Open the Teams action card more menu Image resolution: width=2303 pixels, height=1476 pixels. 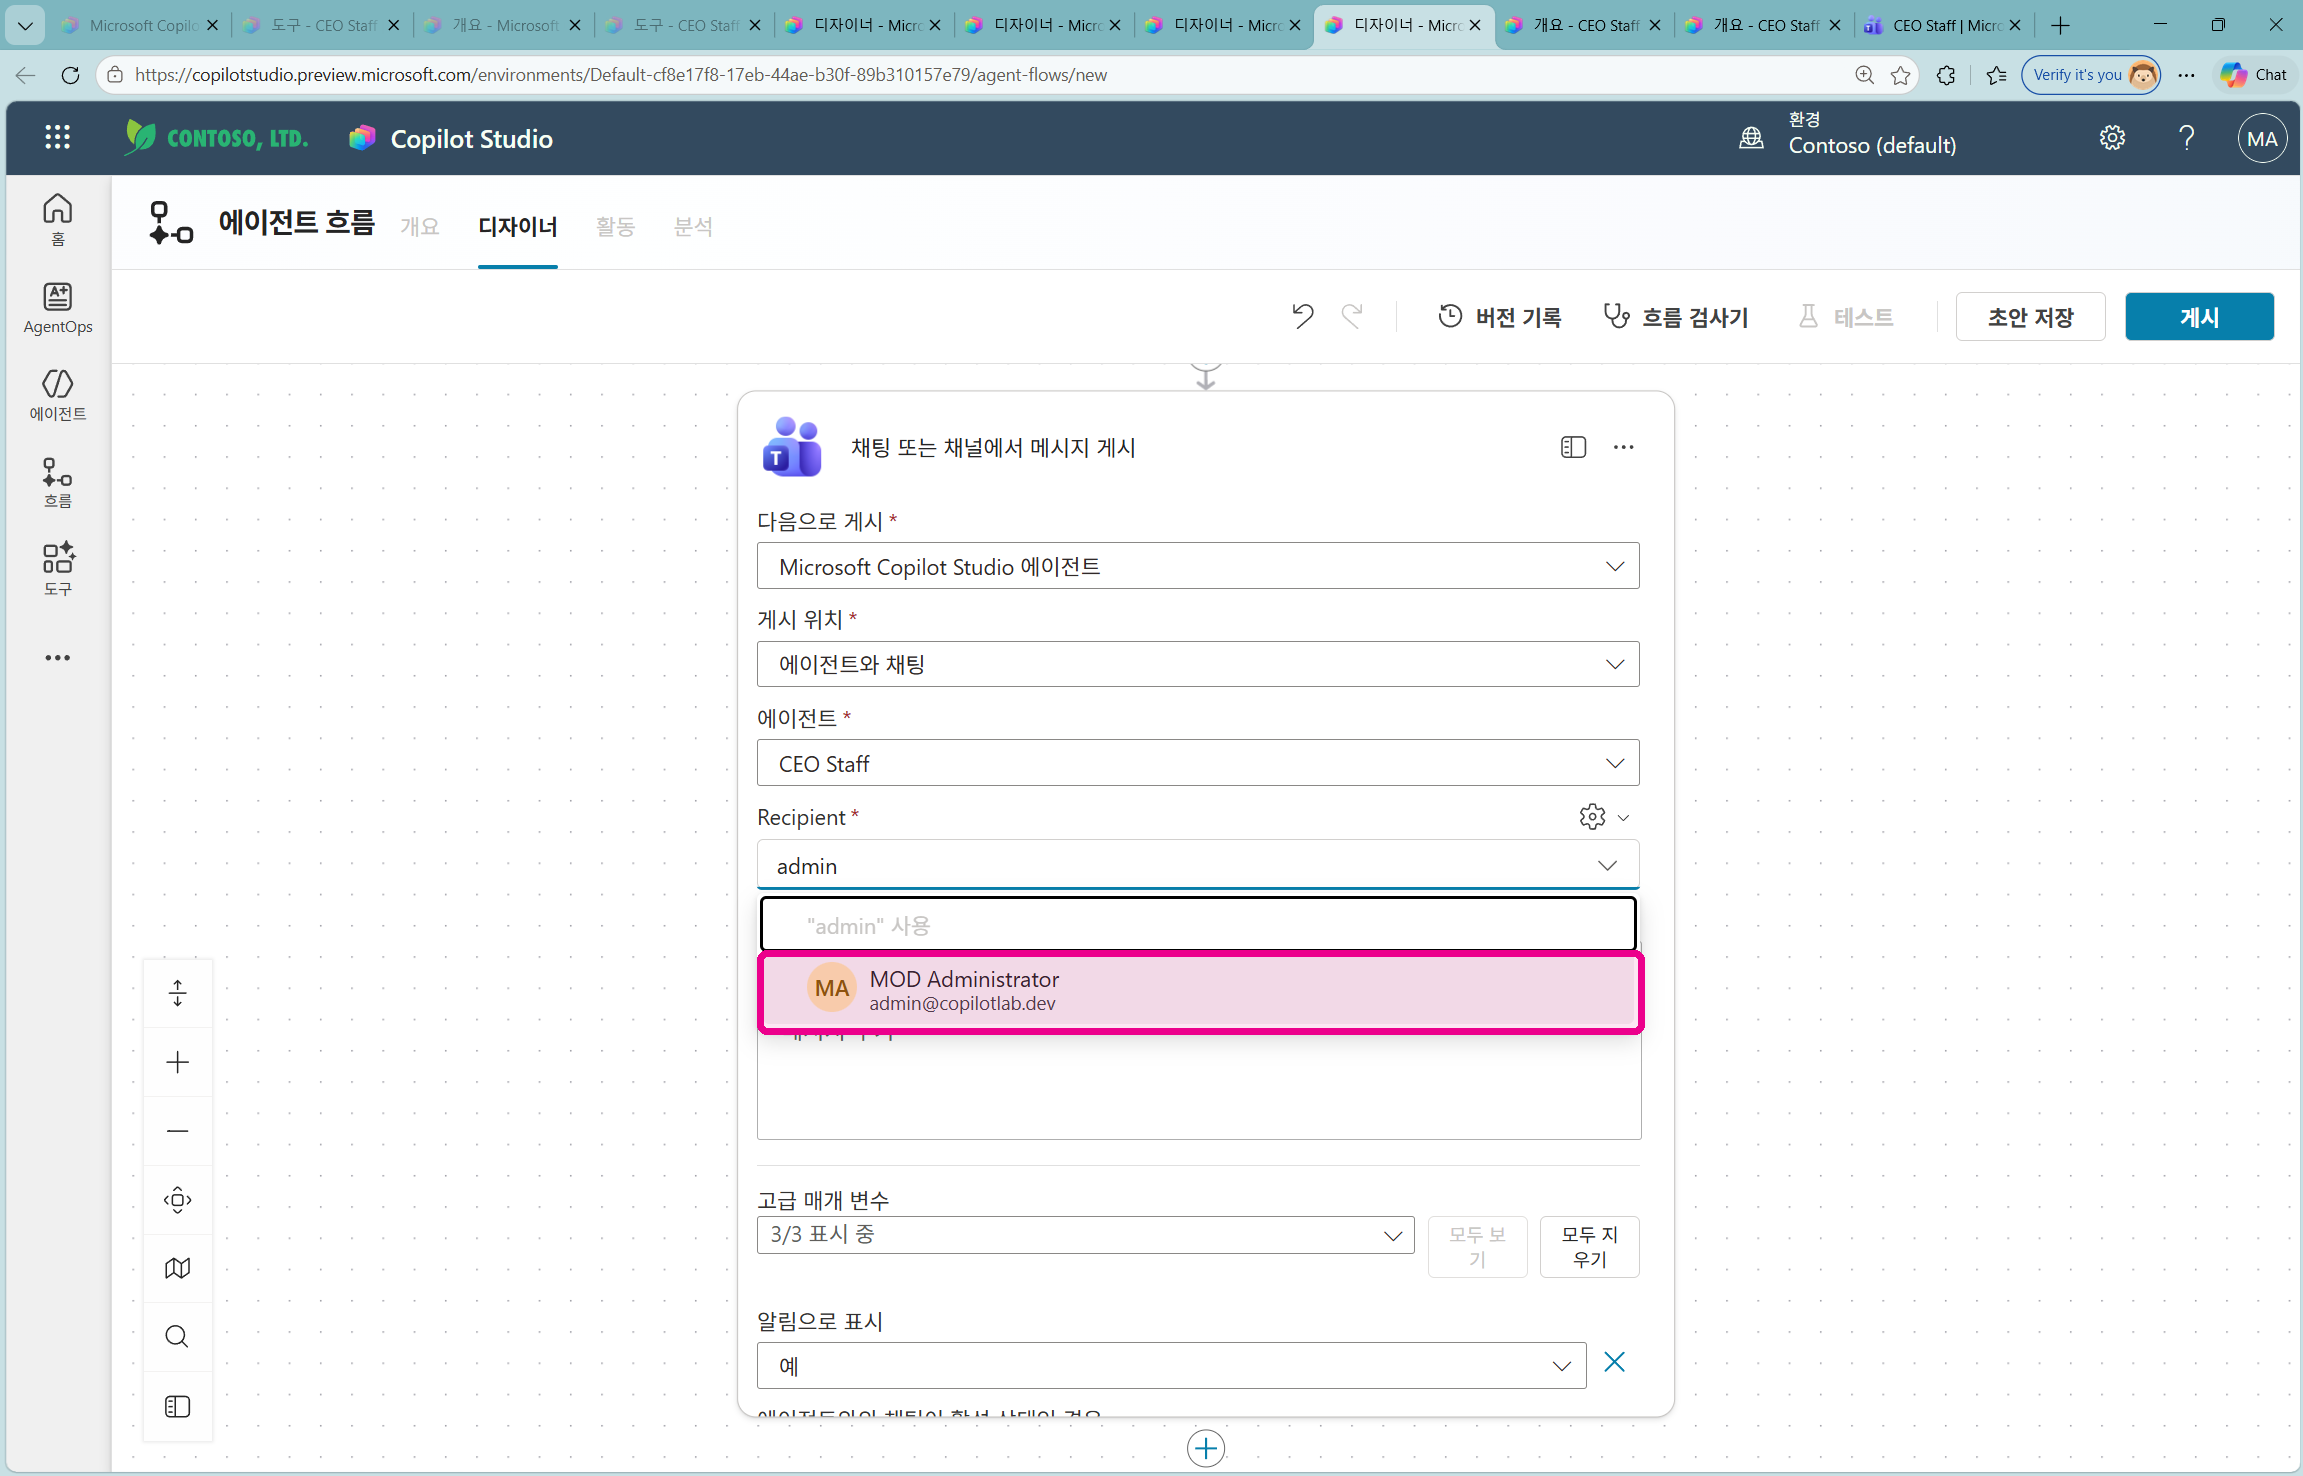(x=1623, y=447)
